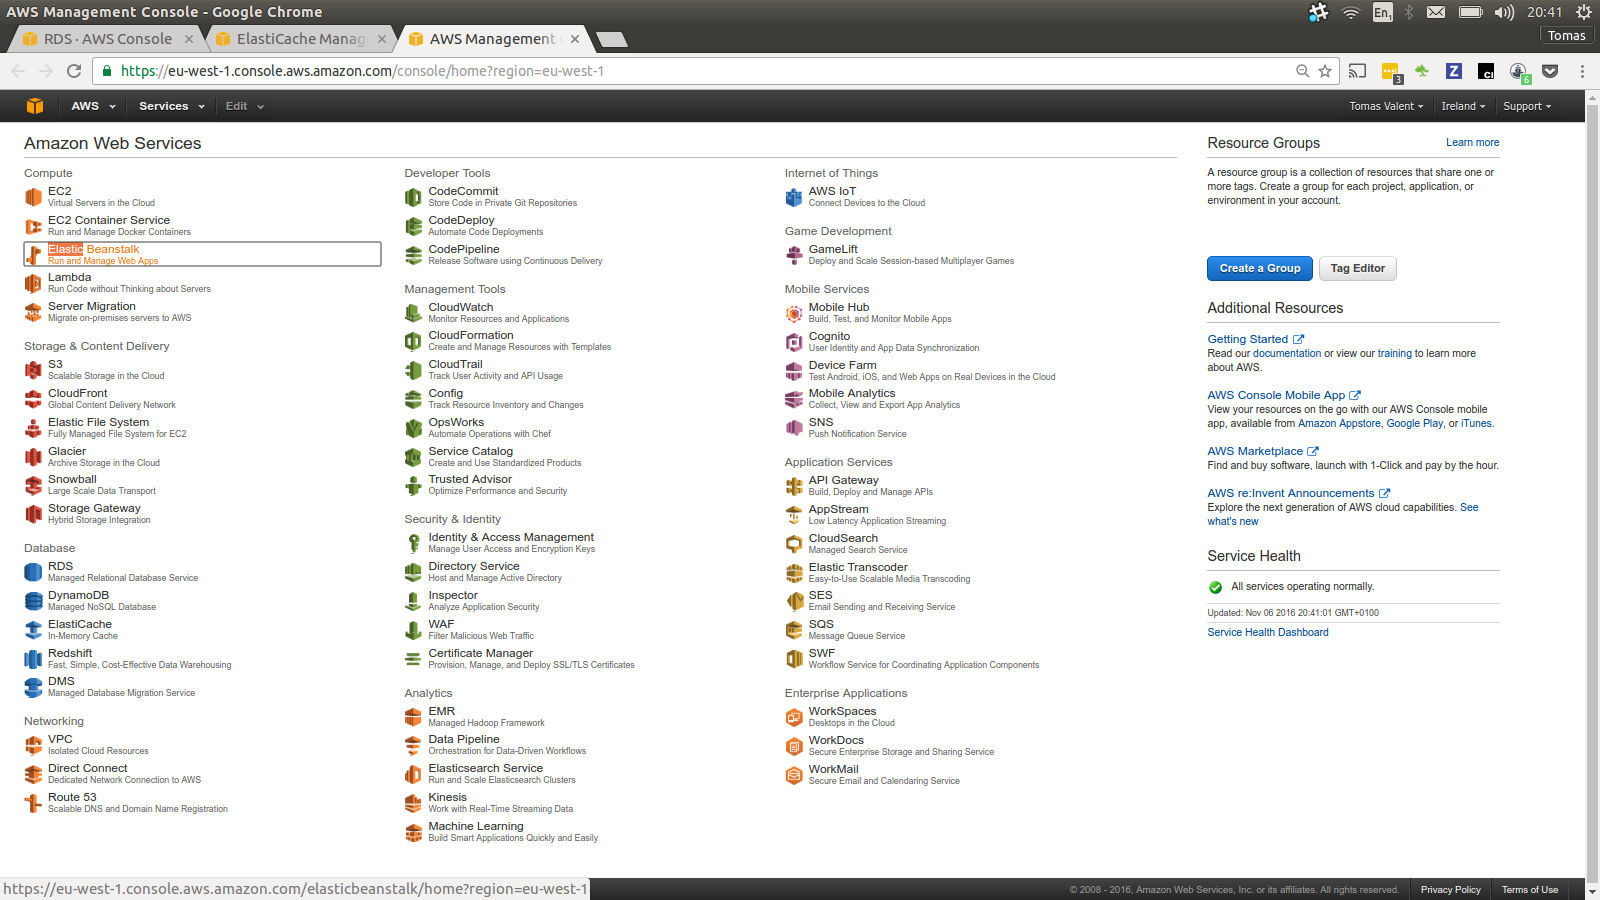Viewport: 1600px width, 900px height.
Task: Open AWS re:Invent Announcements link
Action: (1298, 493)
